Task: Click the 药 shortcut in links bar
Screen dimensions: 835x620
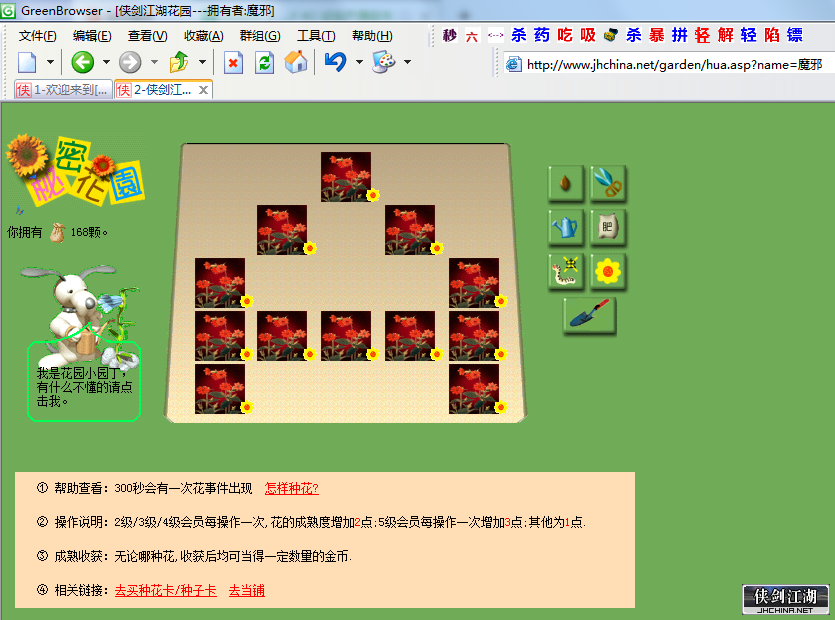Action: (x=542, y=35)
